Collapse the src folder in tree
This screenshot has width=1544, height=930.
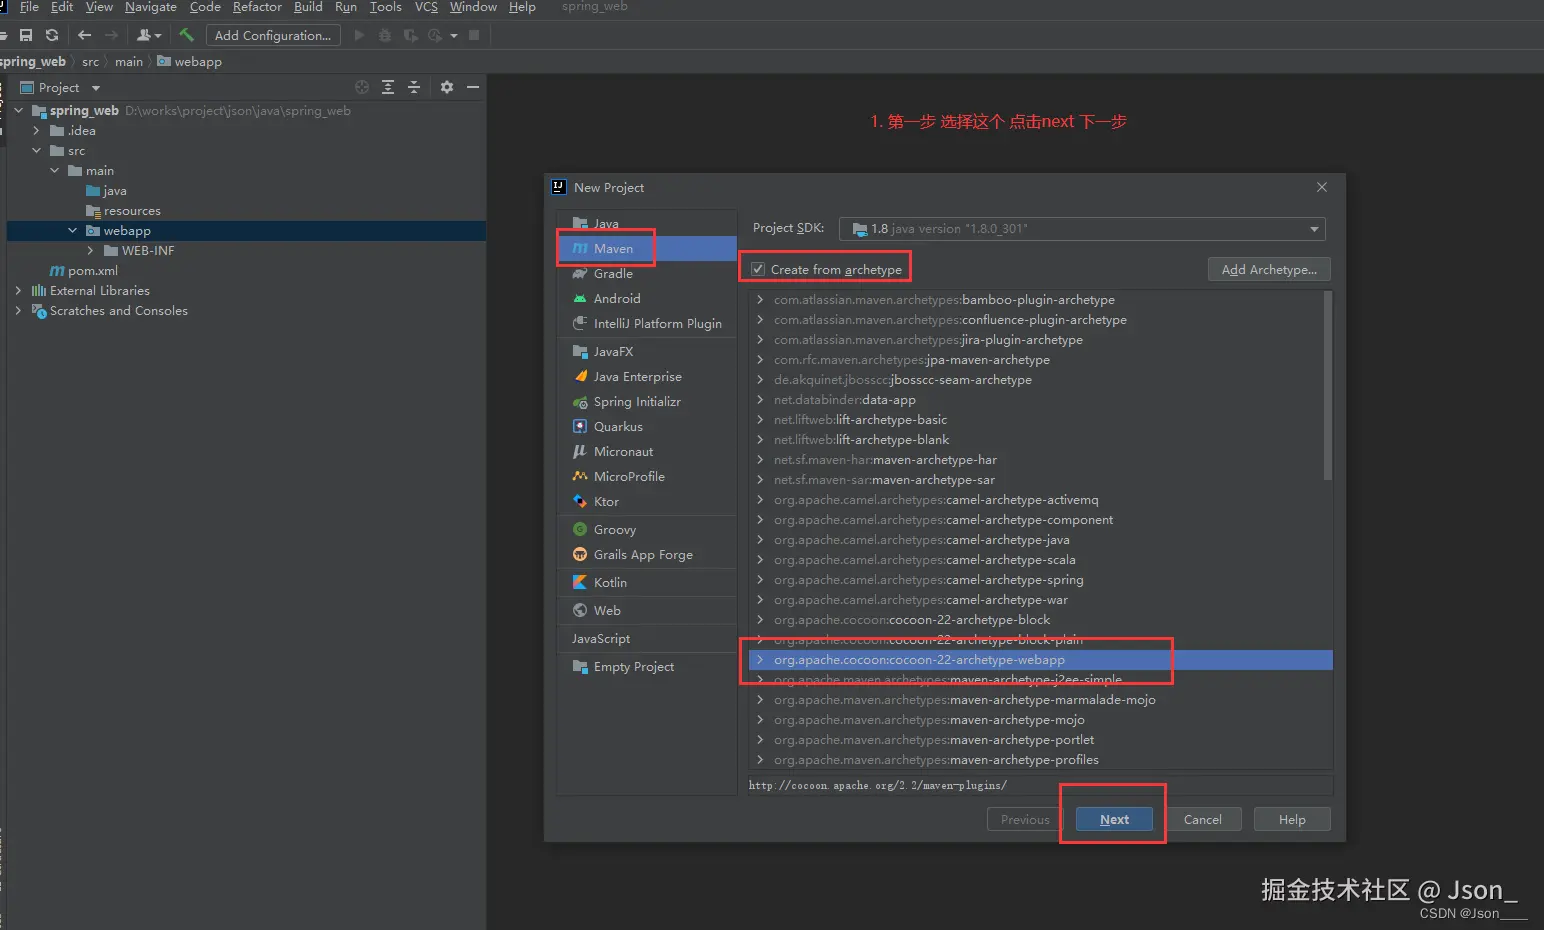36,150
